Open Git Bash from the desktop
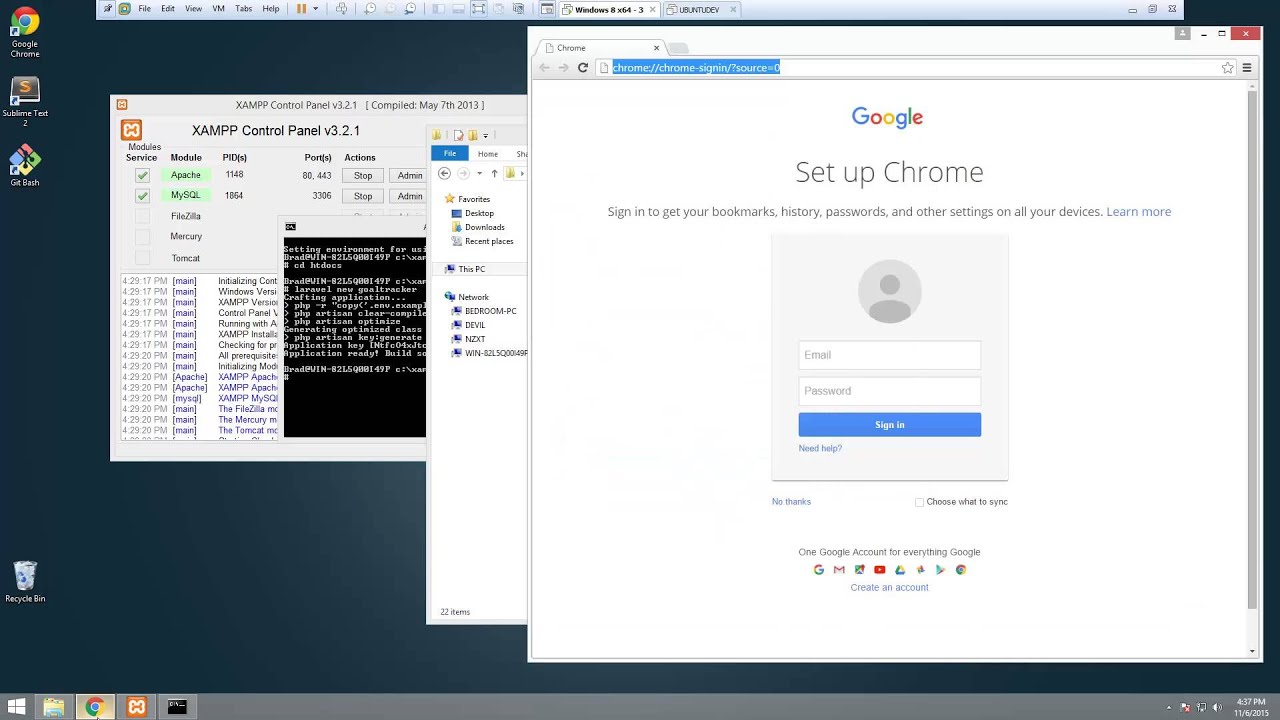 pyautogui.click(x=25, y=165)
